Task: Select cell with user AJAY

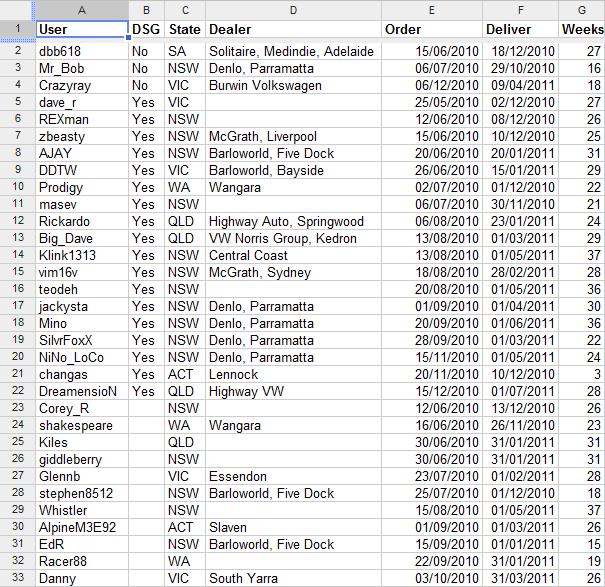Action: (82, 153)
